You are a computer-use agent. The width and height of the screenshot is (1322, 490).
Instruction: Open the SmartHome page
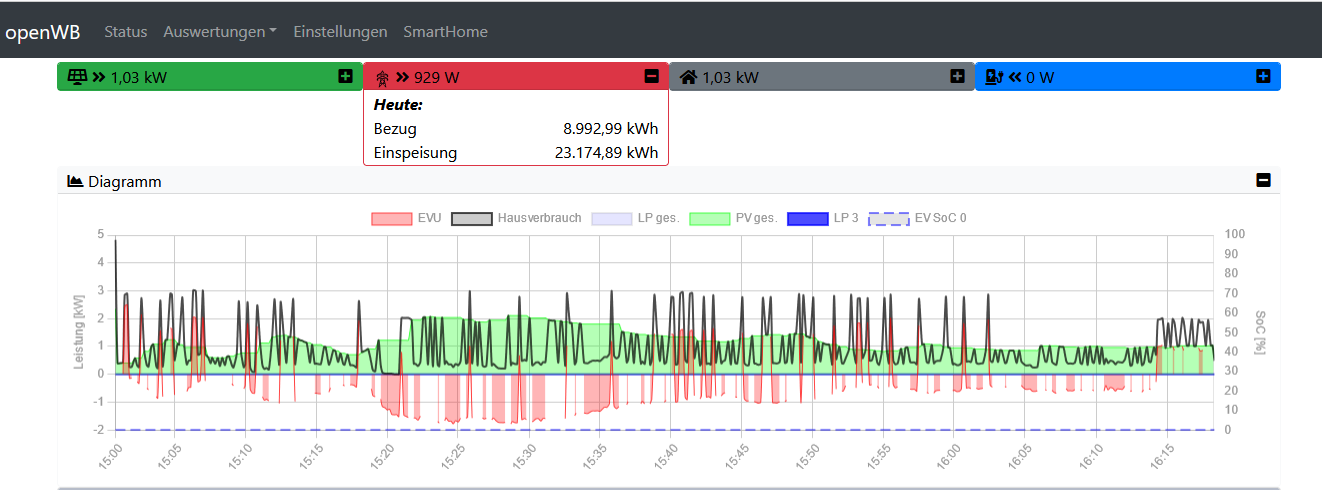pos(445,32)
